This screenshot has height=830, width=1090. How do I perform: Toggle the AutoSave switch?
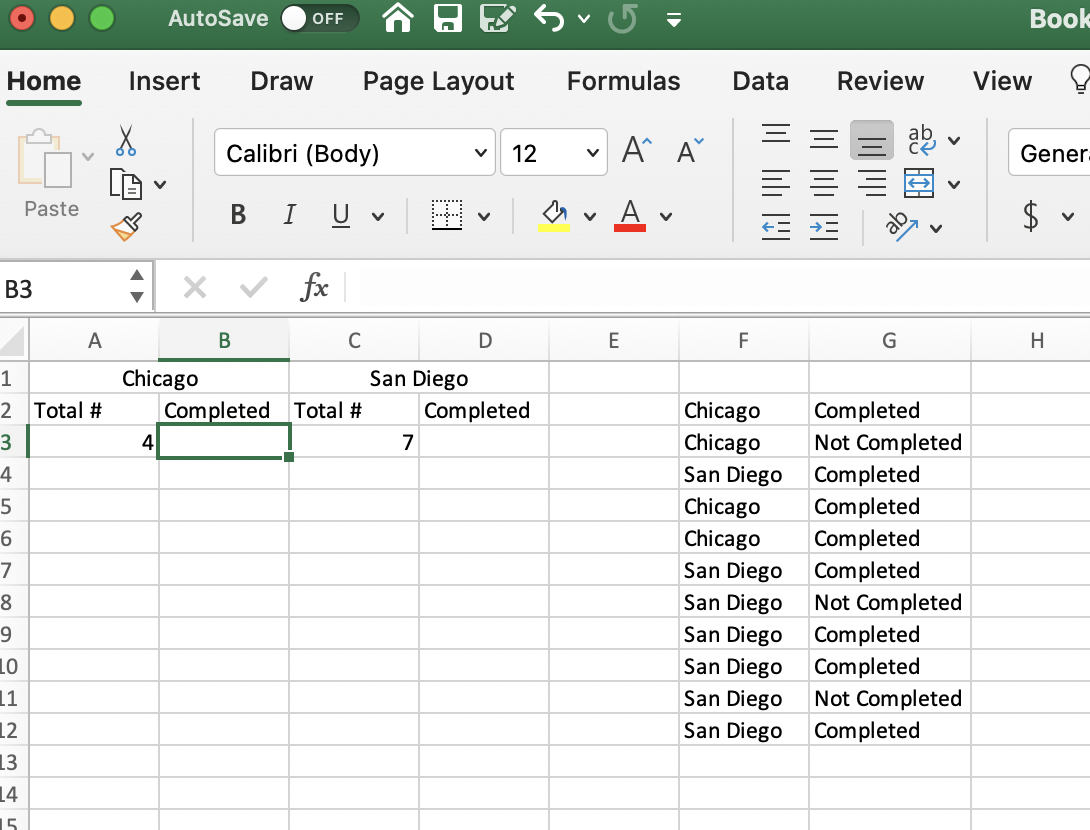pos(320,18)
